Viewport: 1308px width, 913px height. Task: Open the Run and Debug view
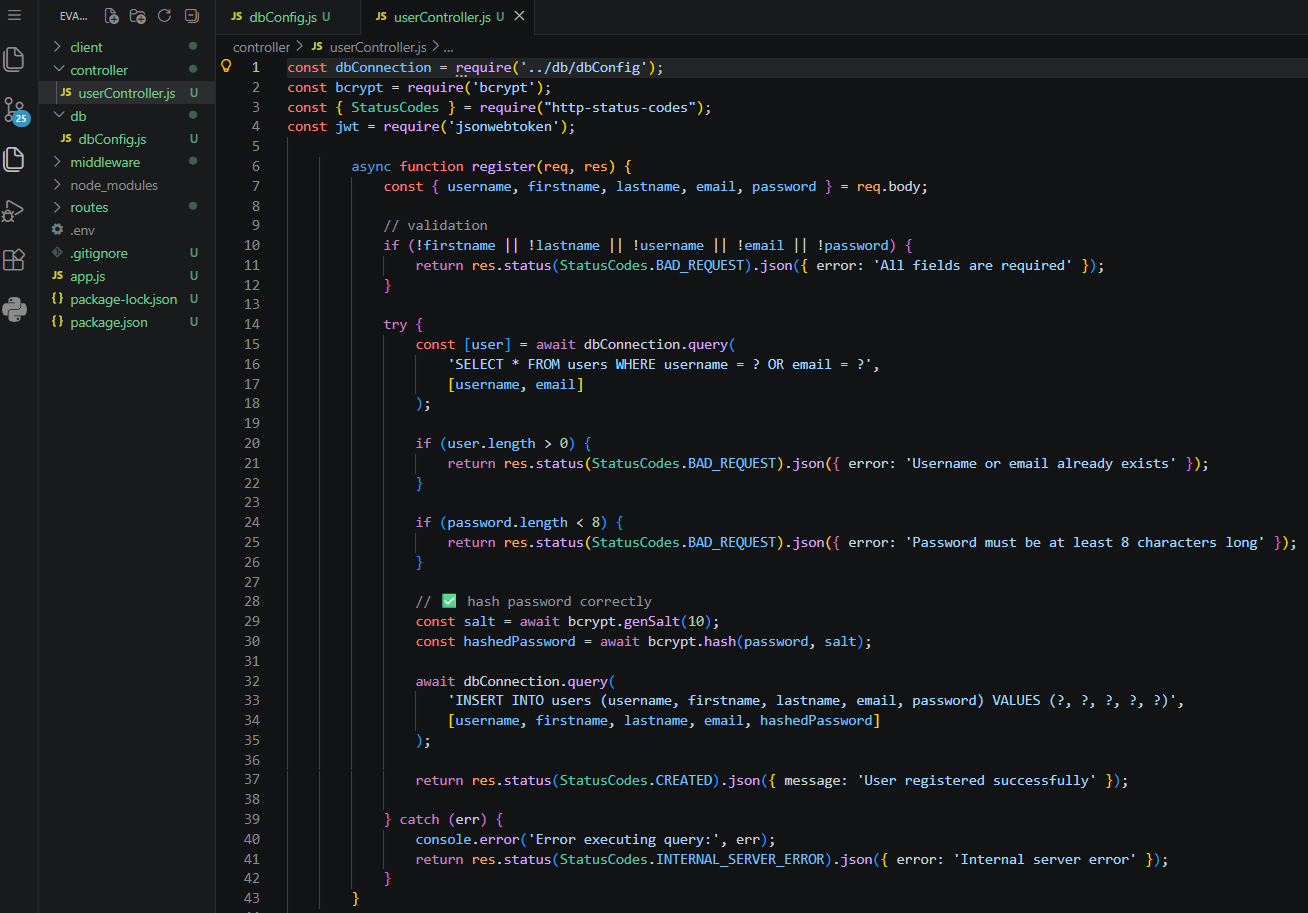[13, 210]
